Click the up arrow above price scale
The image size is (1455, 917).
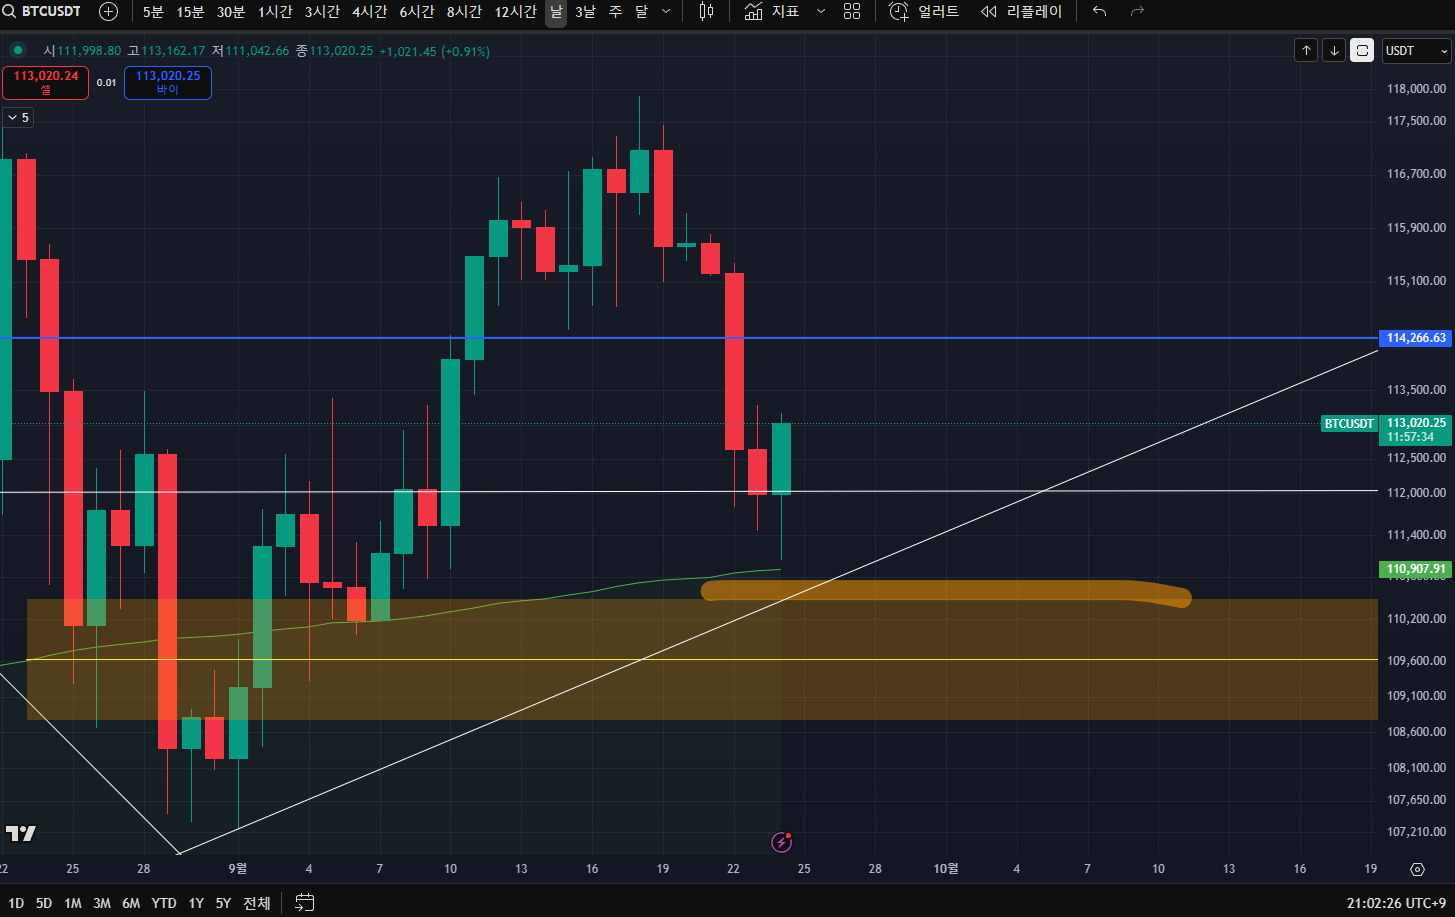[x=1306, y=50]
